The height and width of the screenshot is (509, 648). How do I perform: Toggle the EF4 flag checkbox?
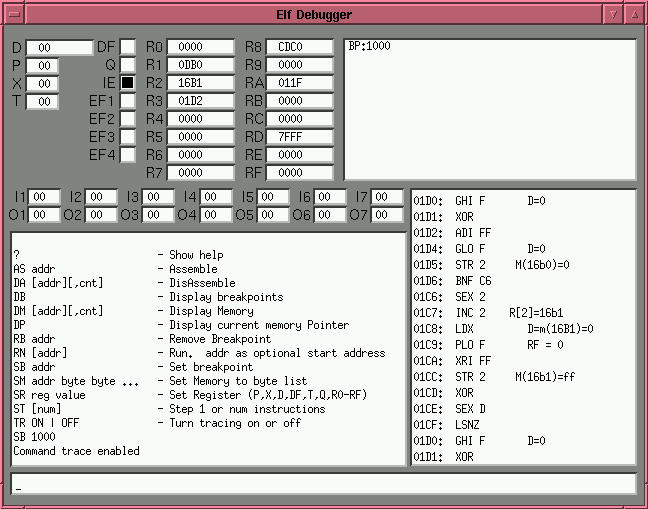128,155
